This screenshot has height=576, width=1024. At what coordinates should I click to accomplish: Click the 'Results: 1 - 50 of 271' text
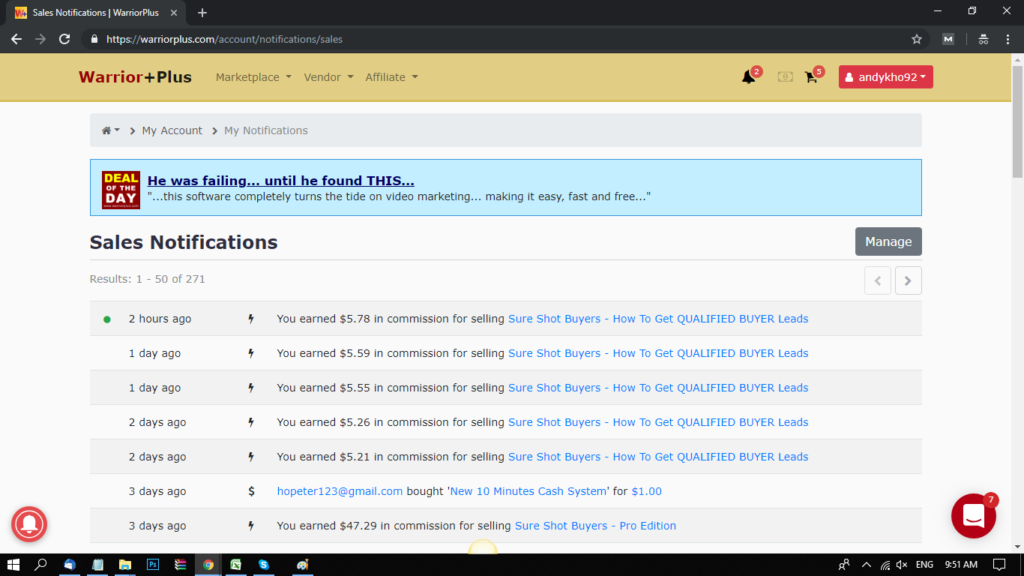coord(148,279)
